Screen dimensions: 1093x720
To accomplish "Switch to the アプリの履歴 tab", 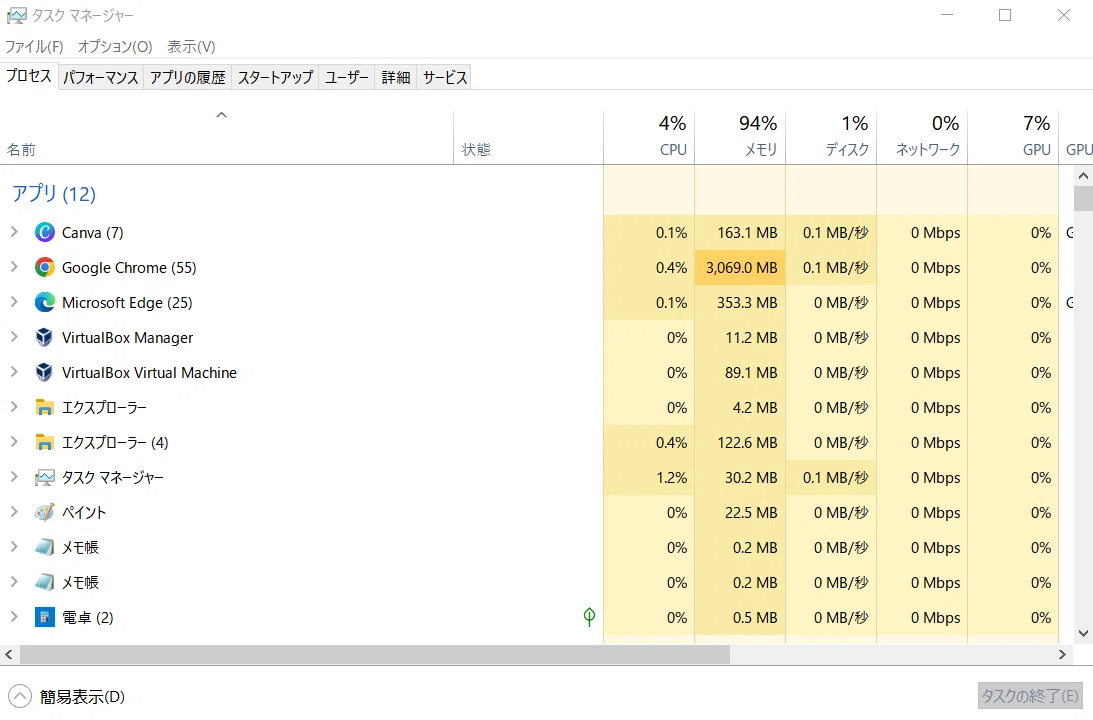I will [x=188, y=77].
